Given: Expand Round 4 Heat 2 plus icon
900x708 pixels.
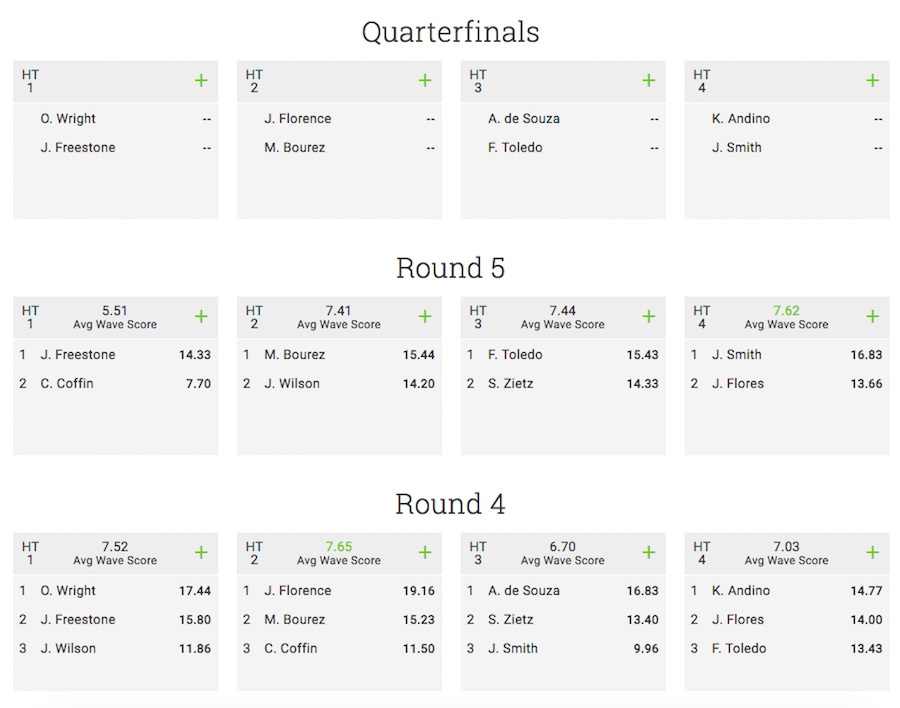Looking at the screenshot, I should click(x=425, y=552).
